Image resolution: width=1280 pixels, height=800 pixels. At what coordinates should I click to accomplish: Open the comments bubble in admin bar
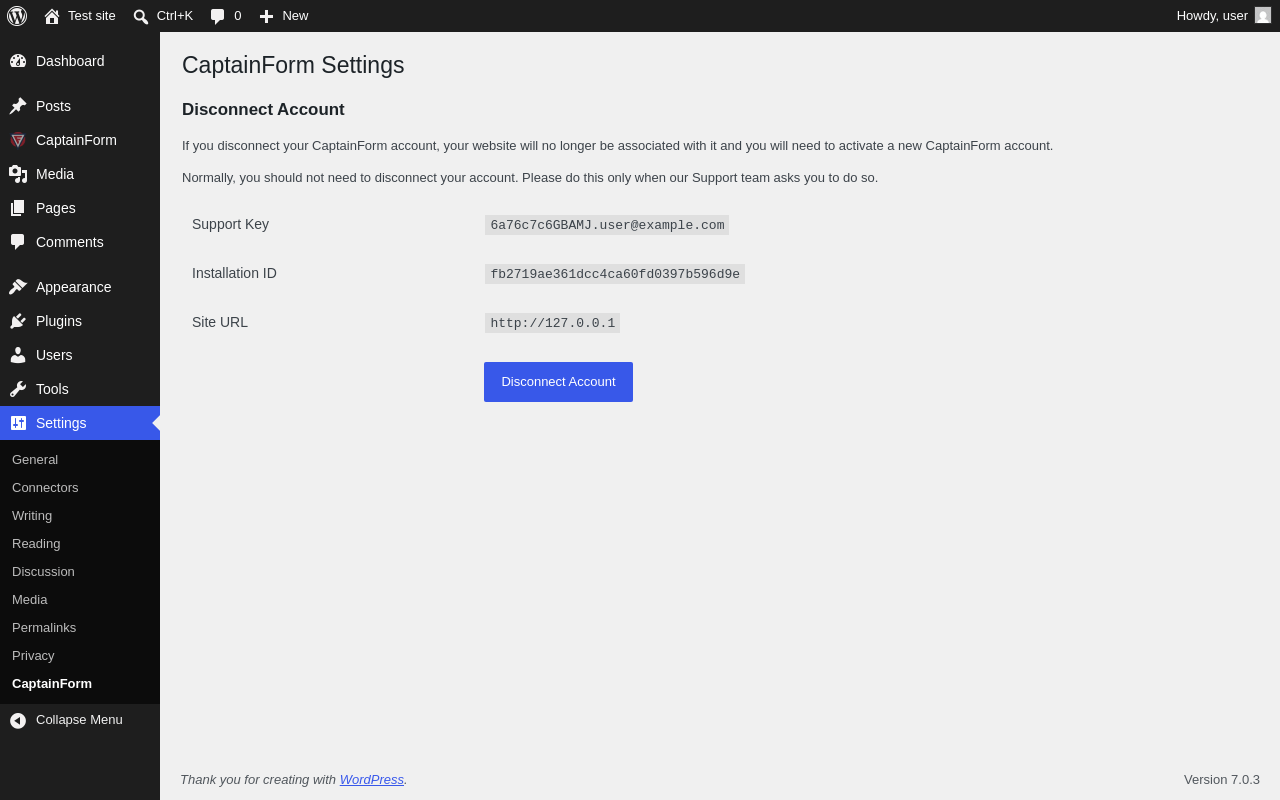tap(225, 16)
